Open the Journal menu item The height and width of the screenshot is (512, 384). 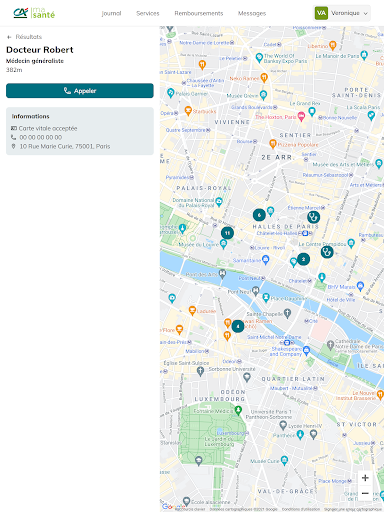[111, 13]
